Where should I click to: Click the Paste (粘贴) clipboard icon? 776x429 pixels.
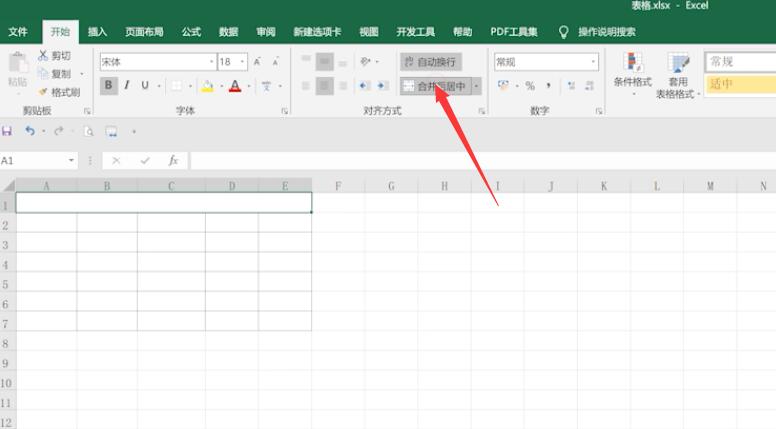(x=18, y=64)
